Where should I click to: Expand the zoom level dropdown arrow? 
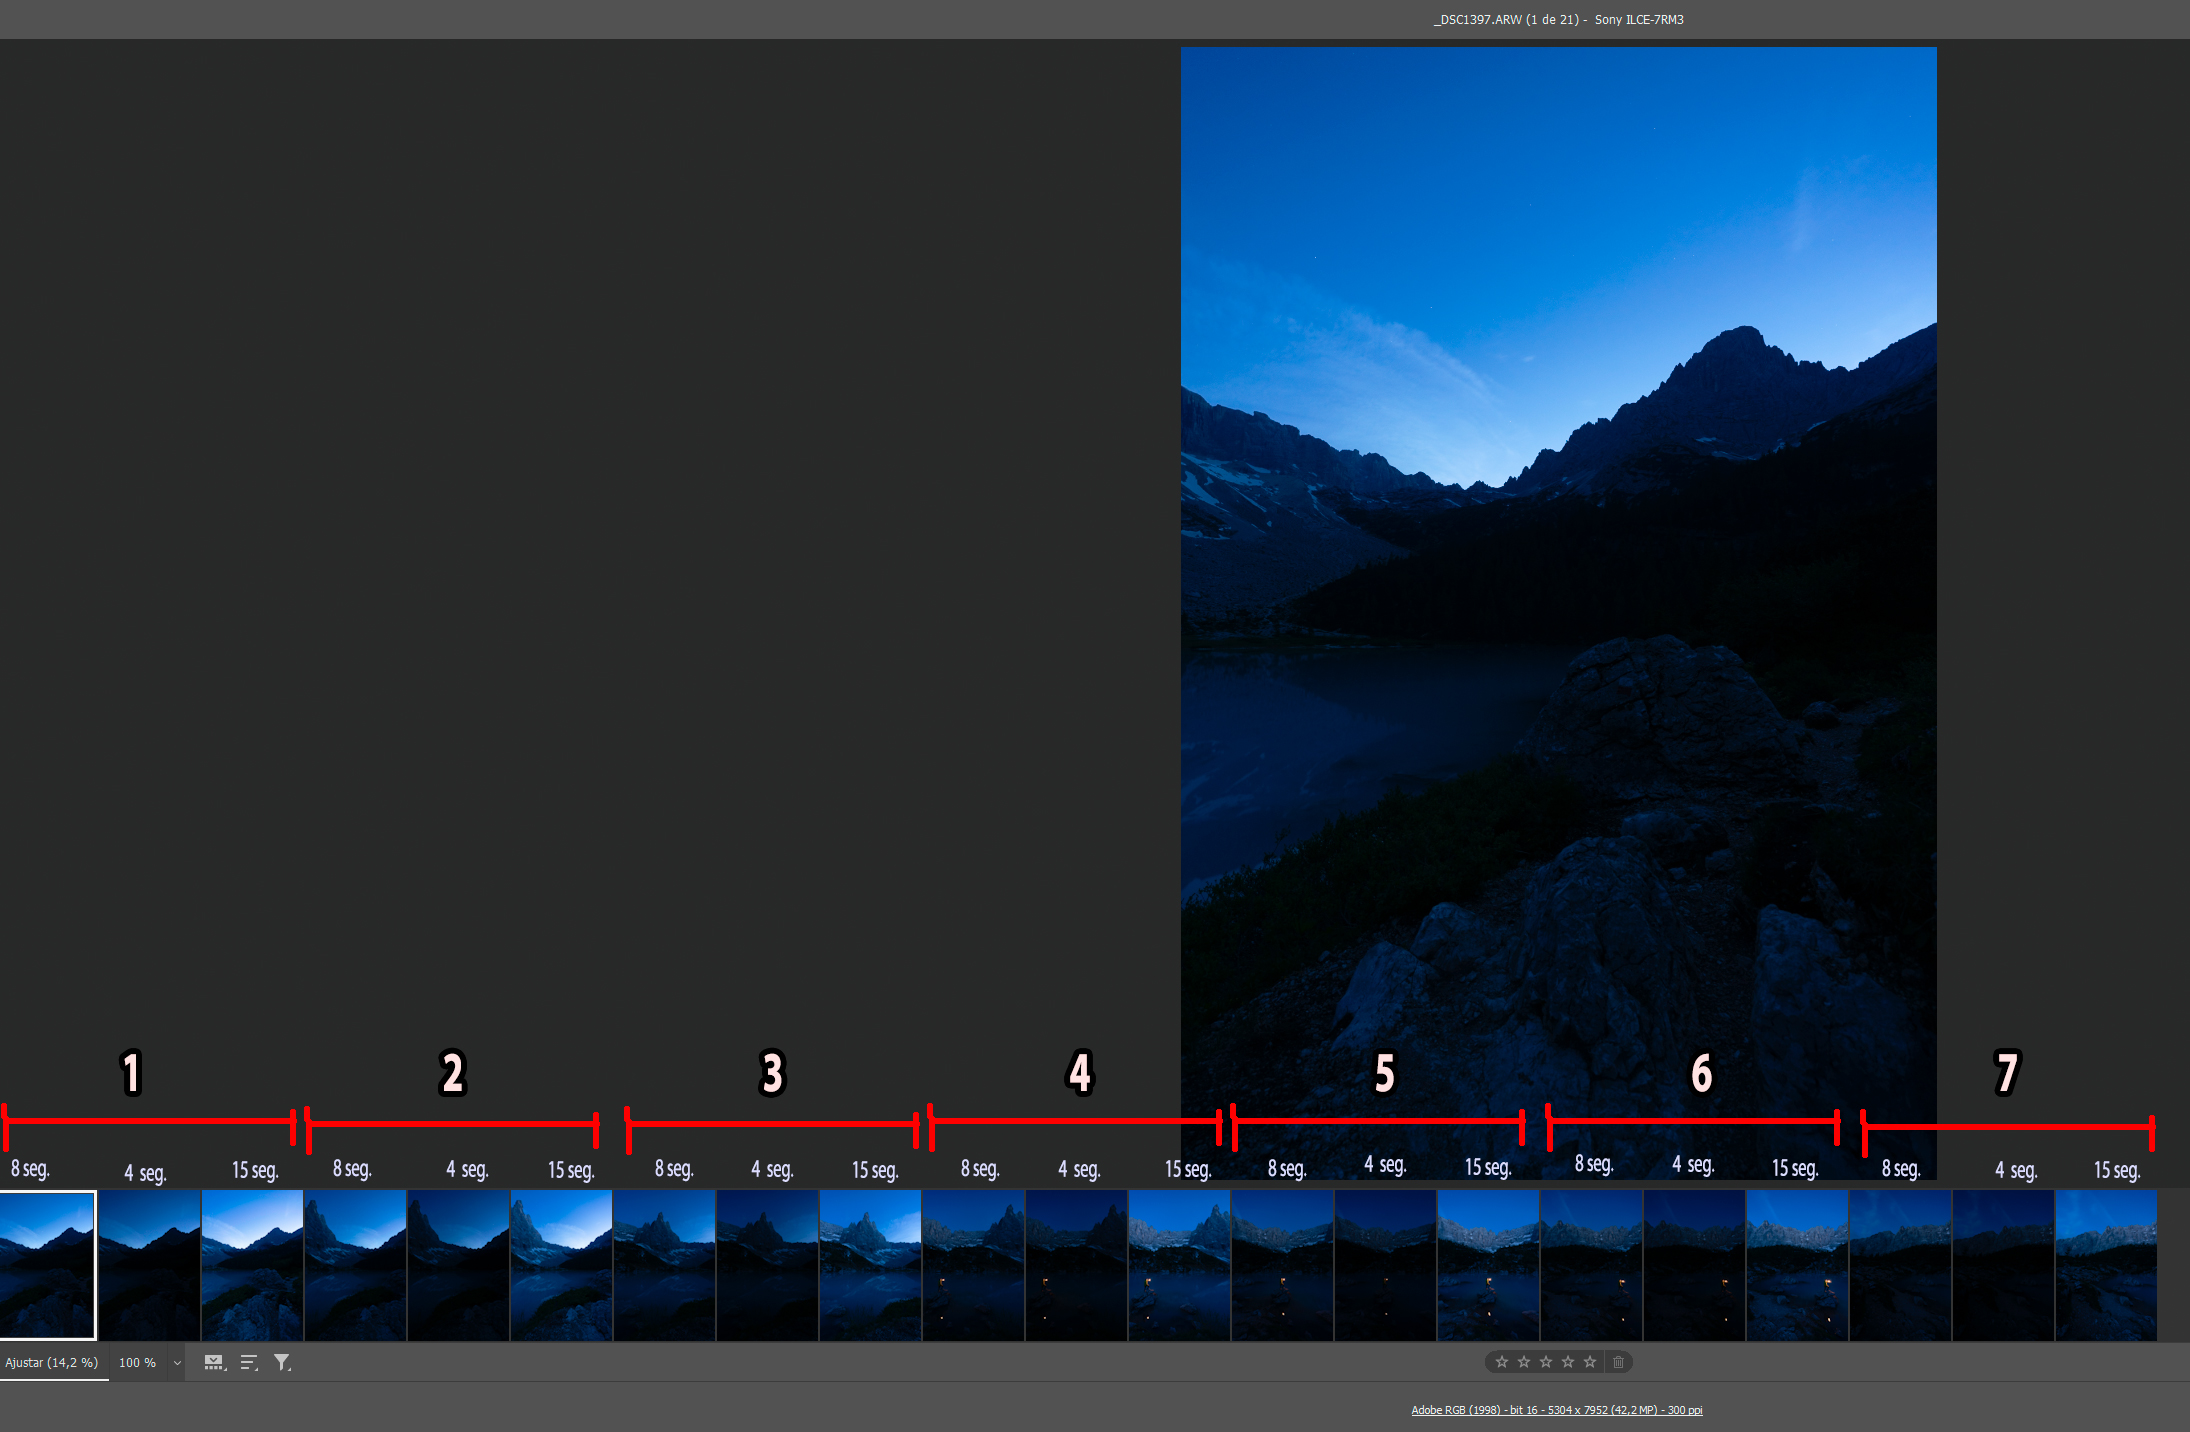point(177,1363)
